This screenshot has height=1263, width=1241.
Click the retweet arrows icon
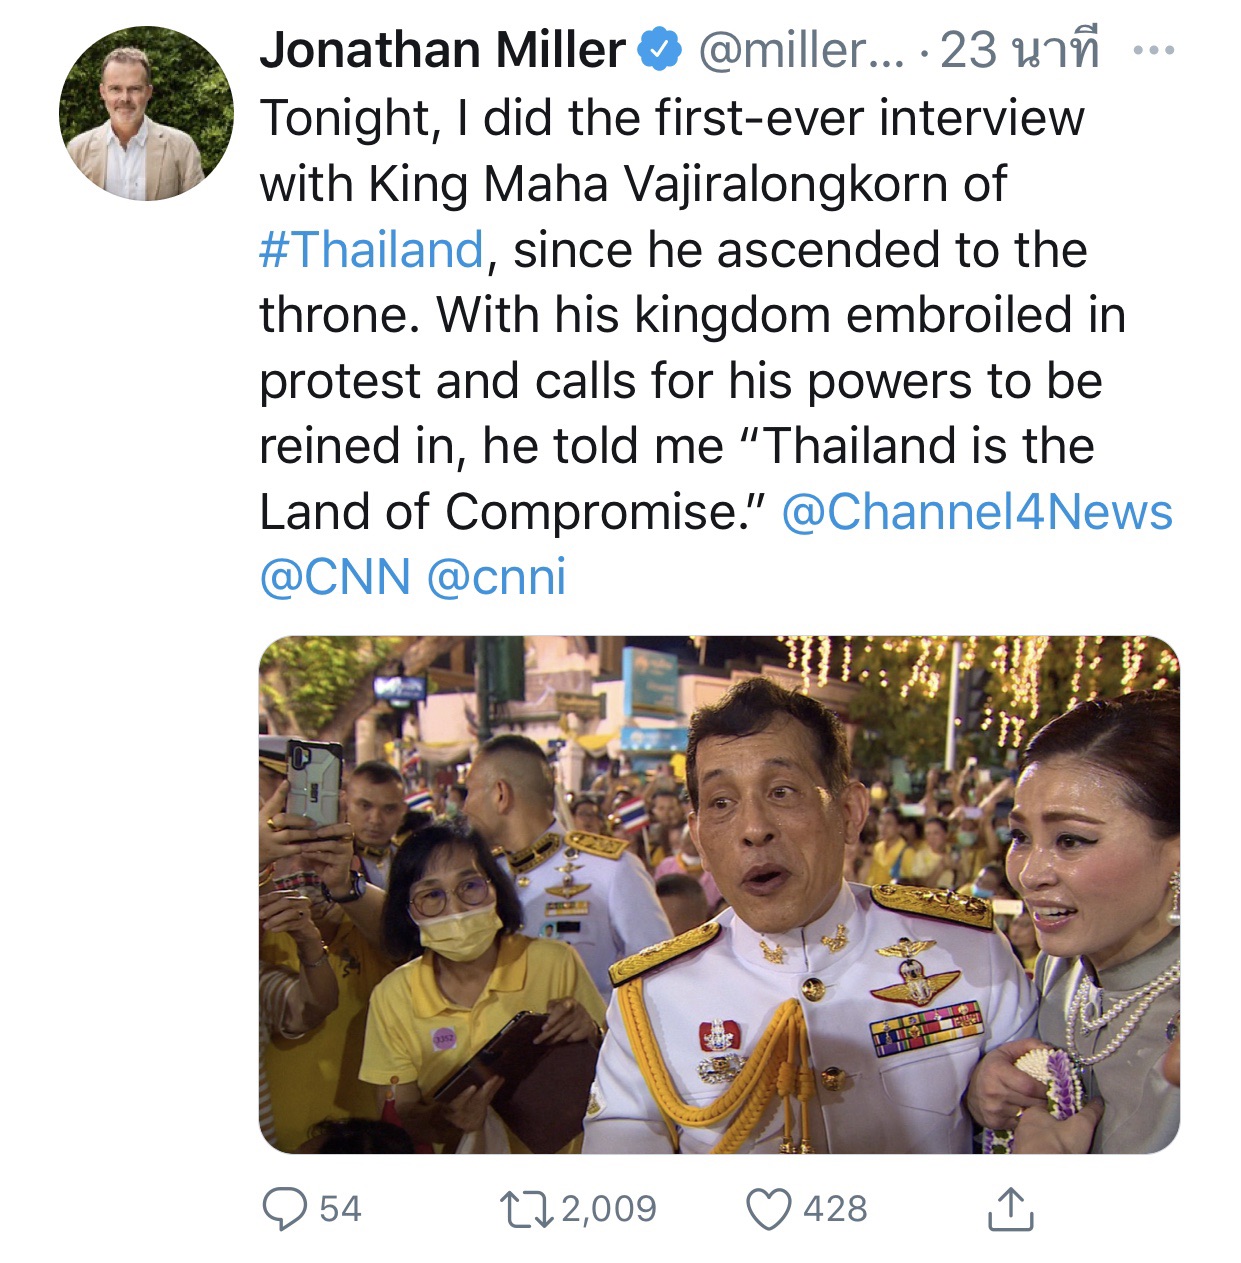tap(526, 1209)
